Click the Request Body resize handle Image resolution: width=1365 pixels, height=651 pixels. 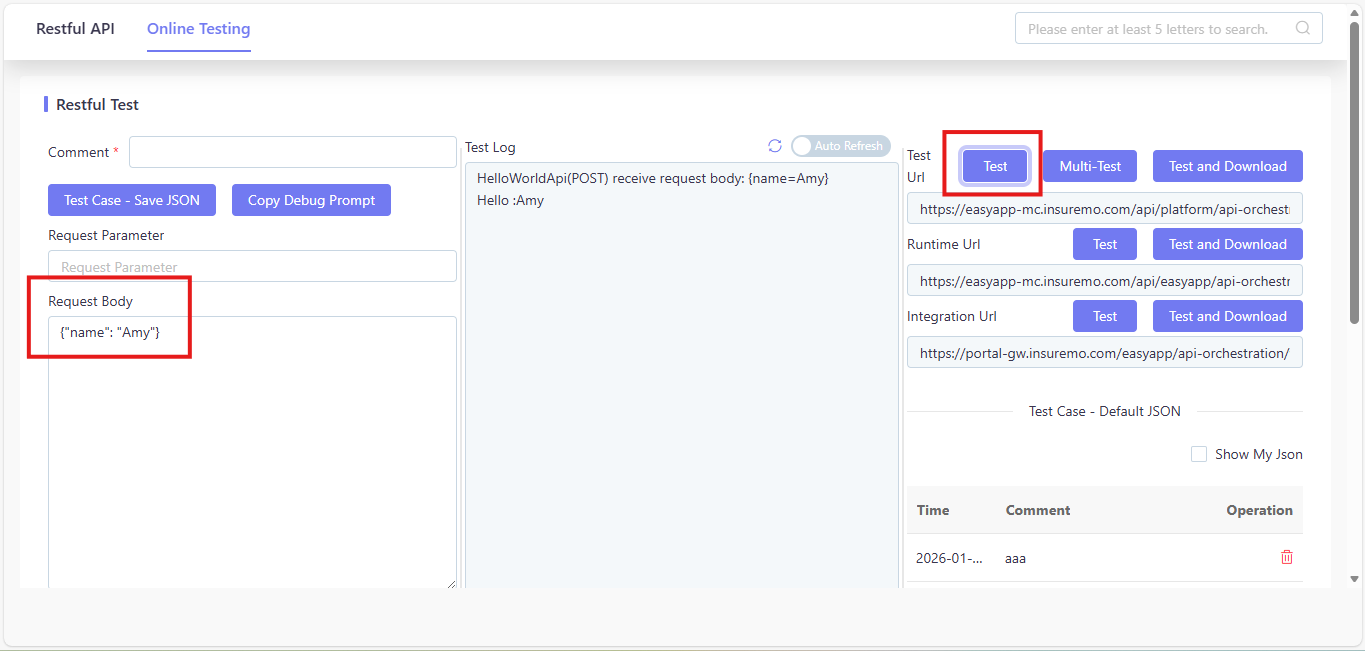[450, 583]
